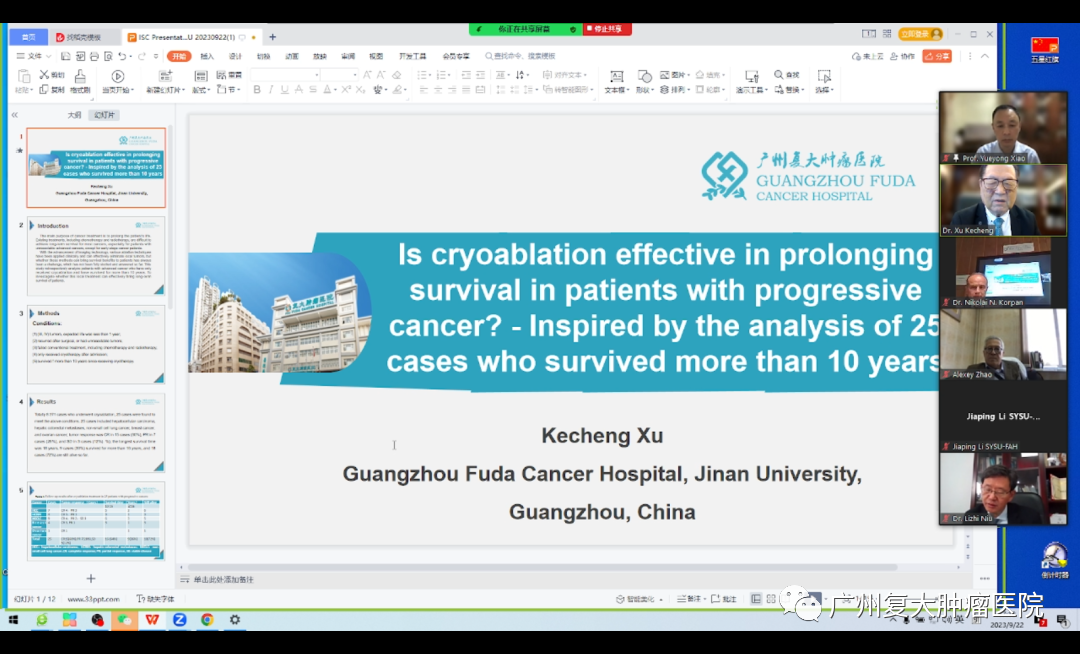Click the orange Share (分享) button

tap(937, 56)
